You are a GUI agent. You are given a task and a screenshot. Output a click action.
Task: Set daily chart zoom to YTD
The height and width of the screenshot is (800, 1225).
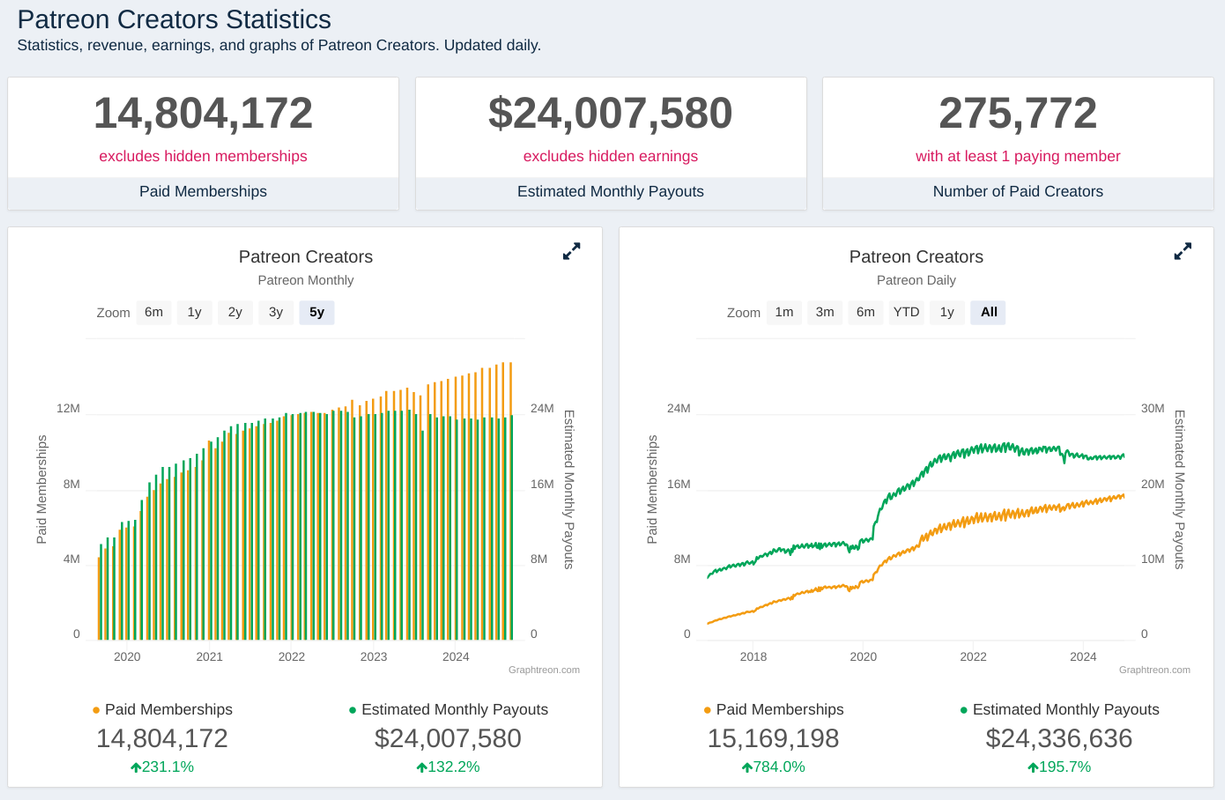coord(906,312)
